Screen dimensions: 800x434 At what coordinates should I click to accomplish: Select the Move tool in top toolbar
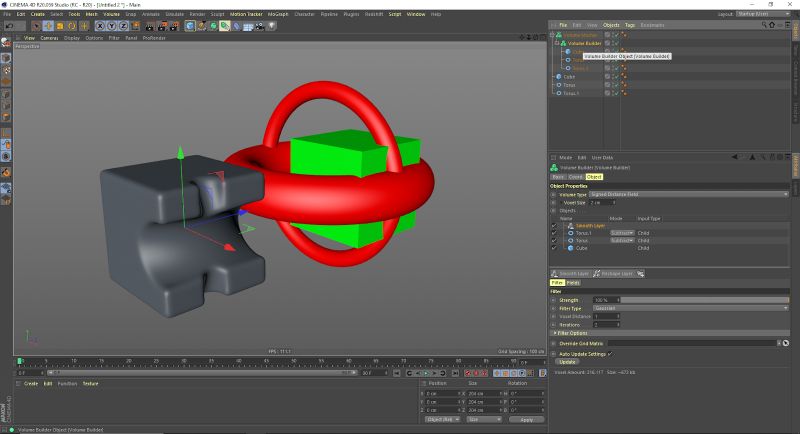49,26
